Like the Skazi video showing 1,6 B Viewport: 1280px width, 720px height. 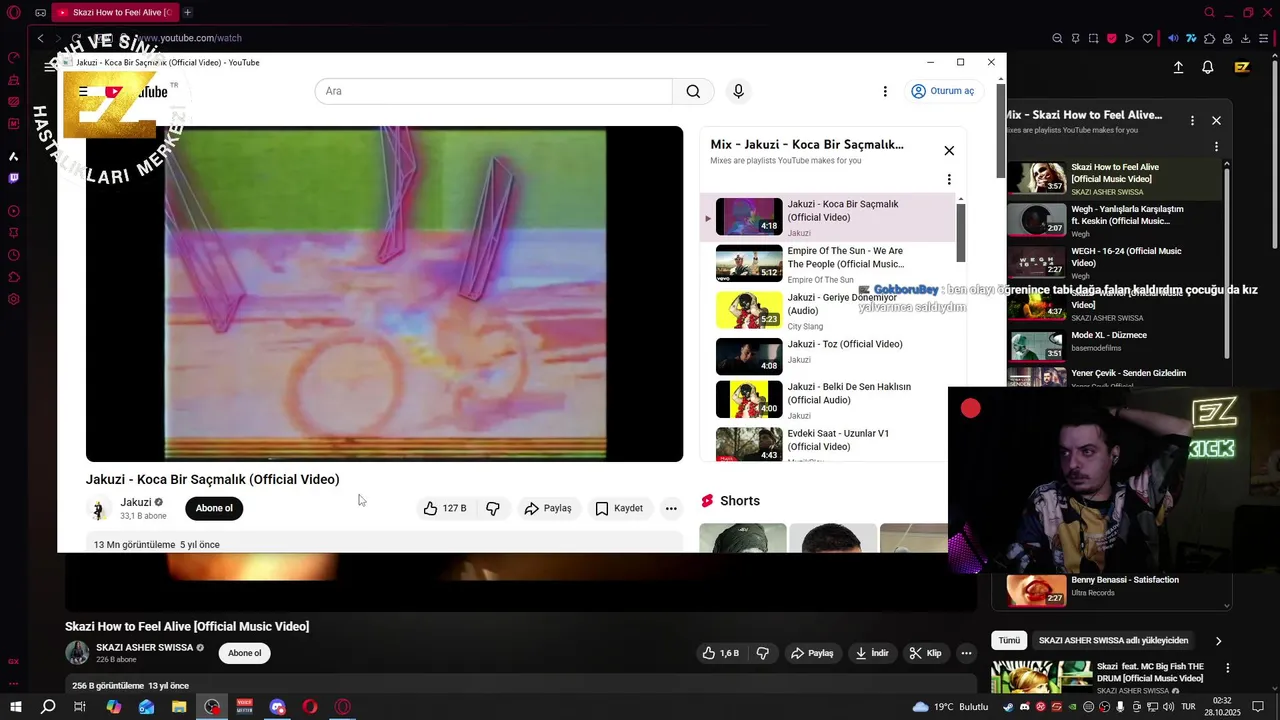click(x=720, y=653)
